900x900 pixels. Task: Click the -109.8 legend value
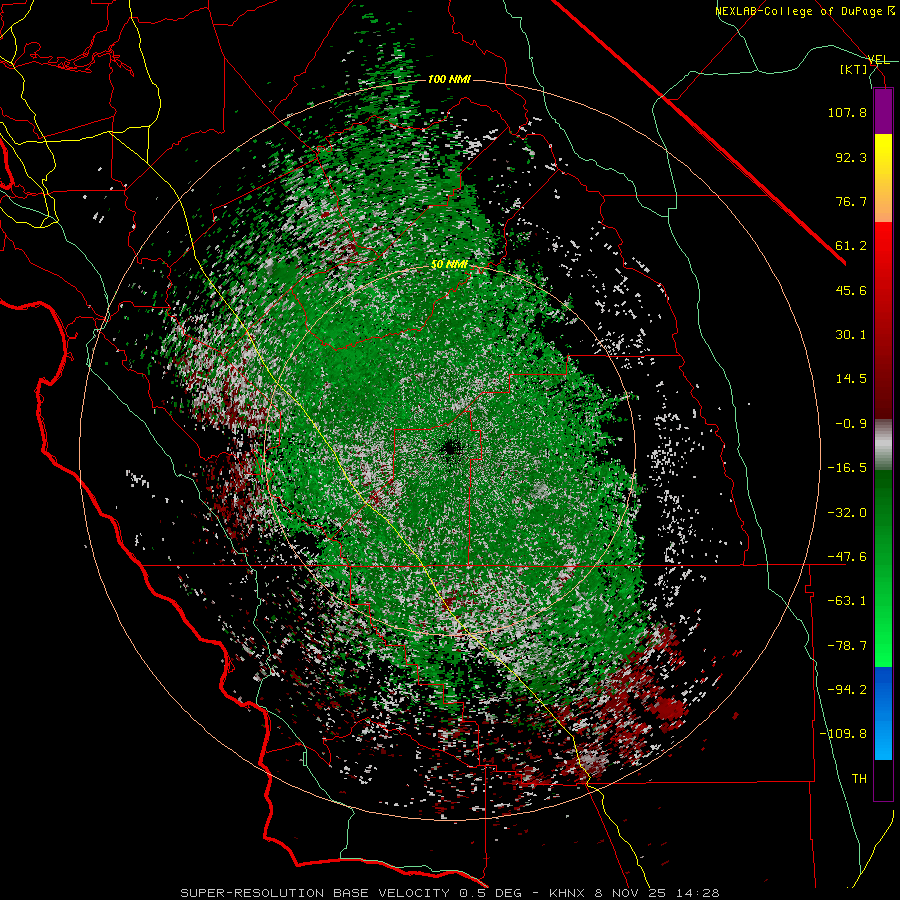(x=843, y=734)
